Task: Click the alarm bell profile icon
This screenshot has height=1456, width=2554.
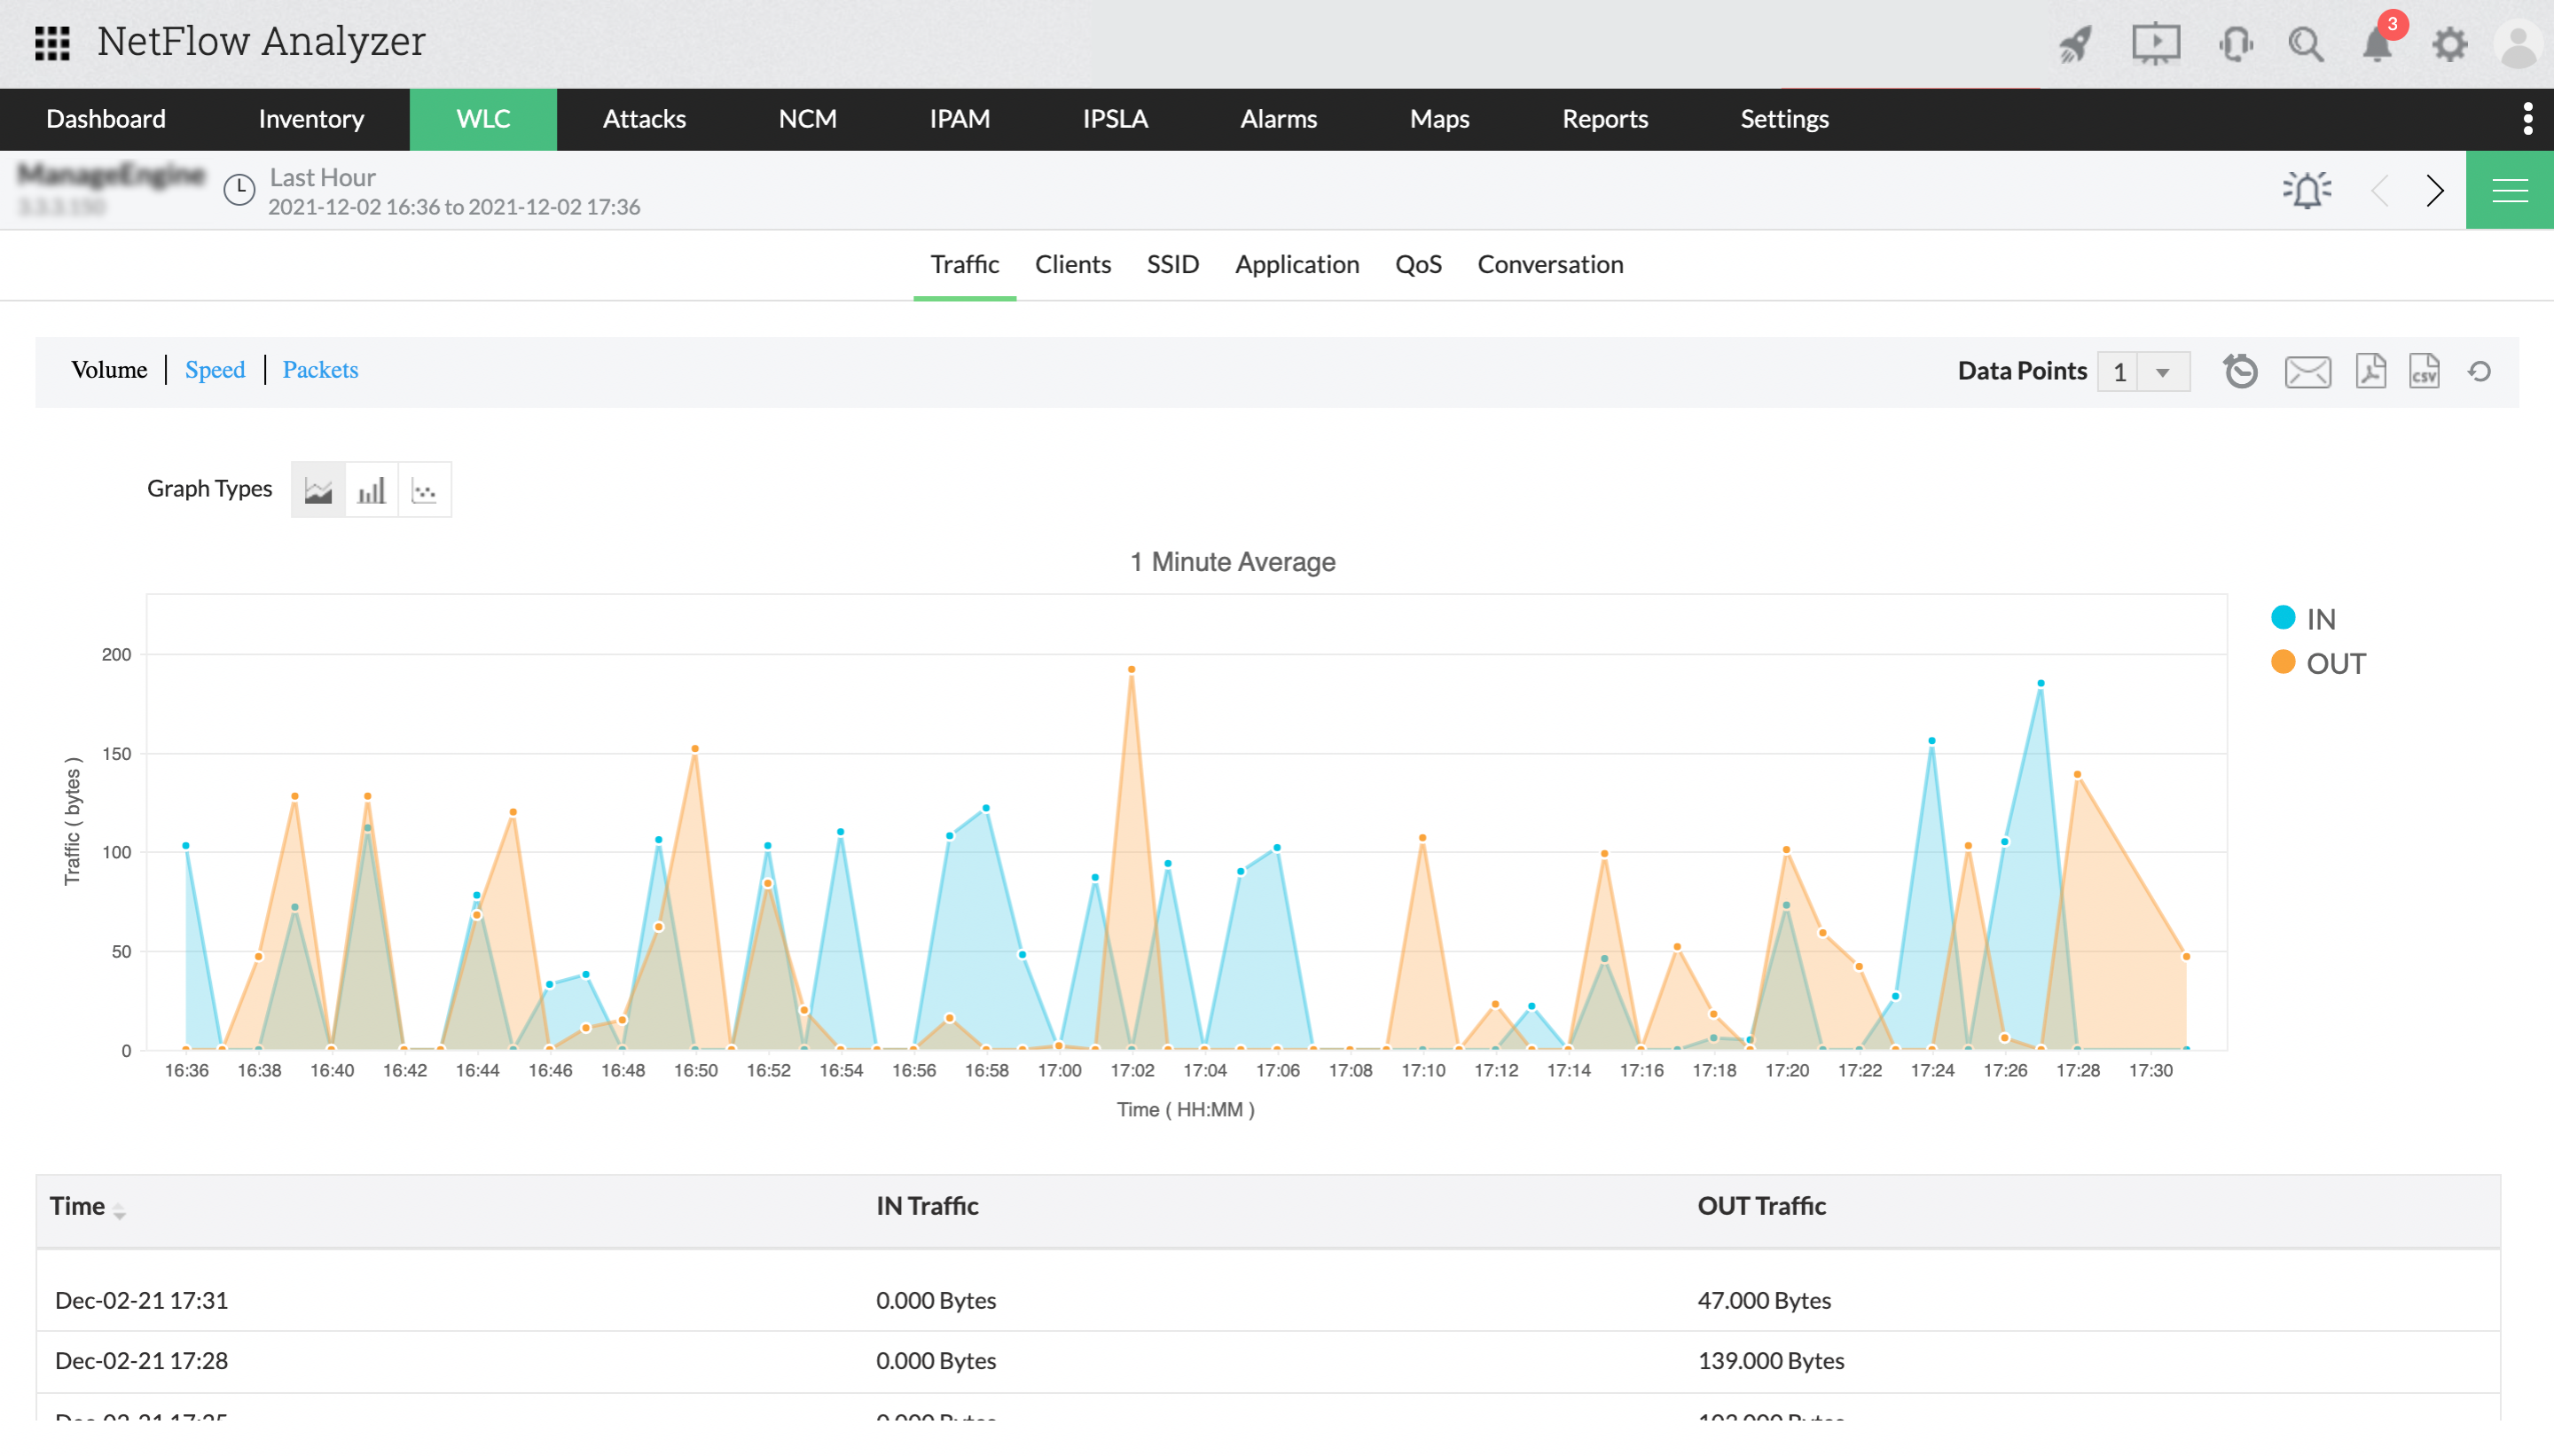Action: pyautogui.click(x=2307, y=190)
